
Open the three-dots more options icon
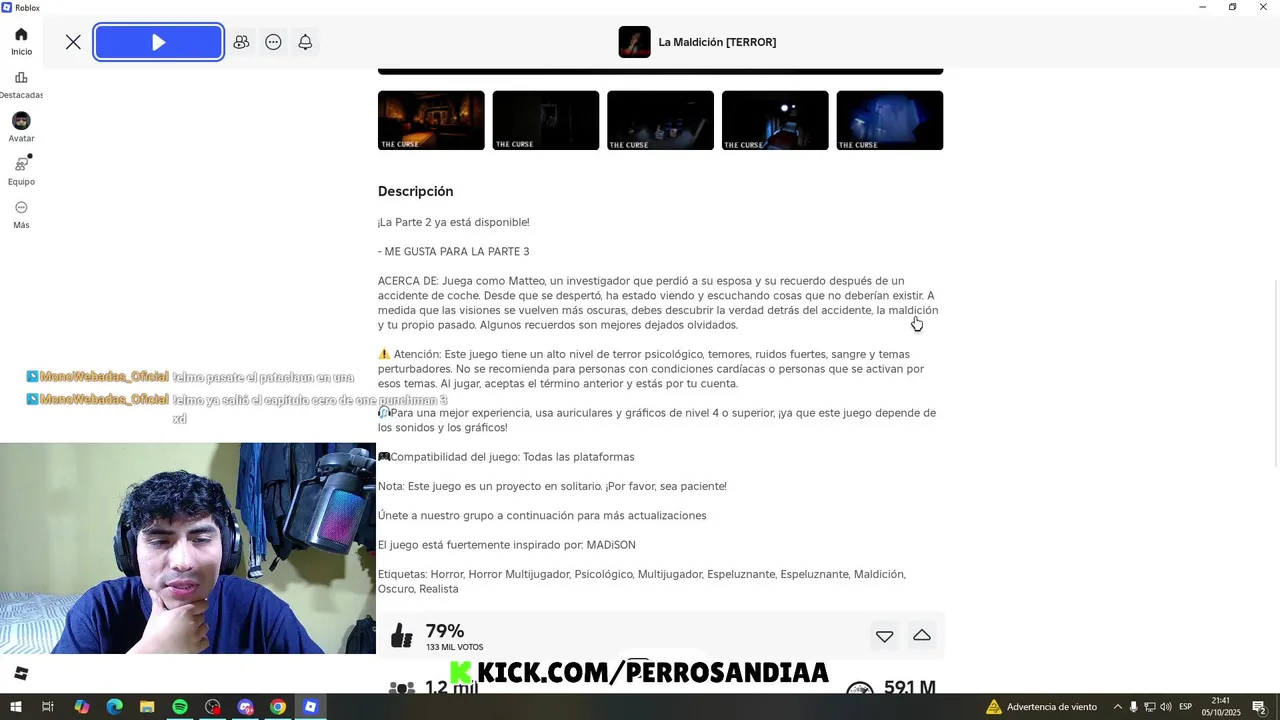[273, 42]
